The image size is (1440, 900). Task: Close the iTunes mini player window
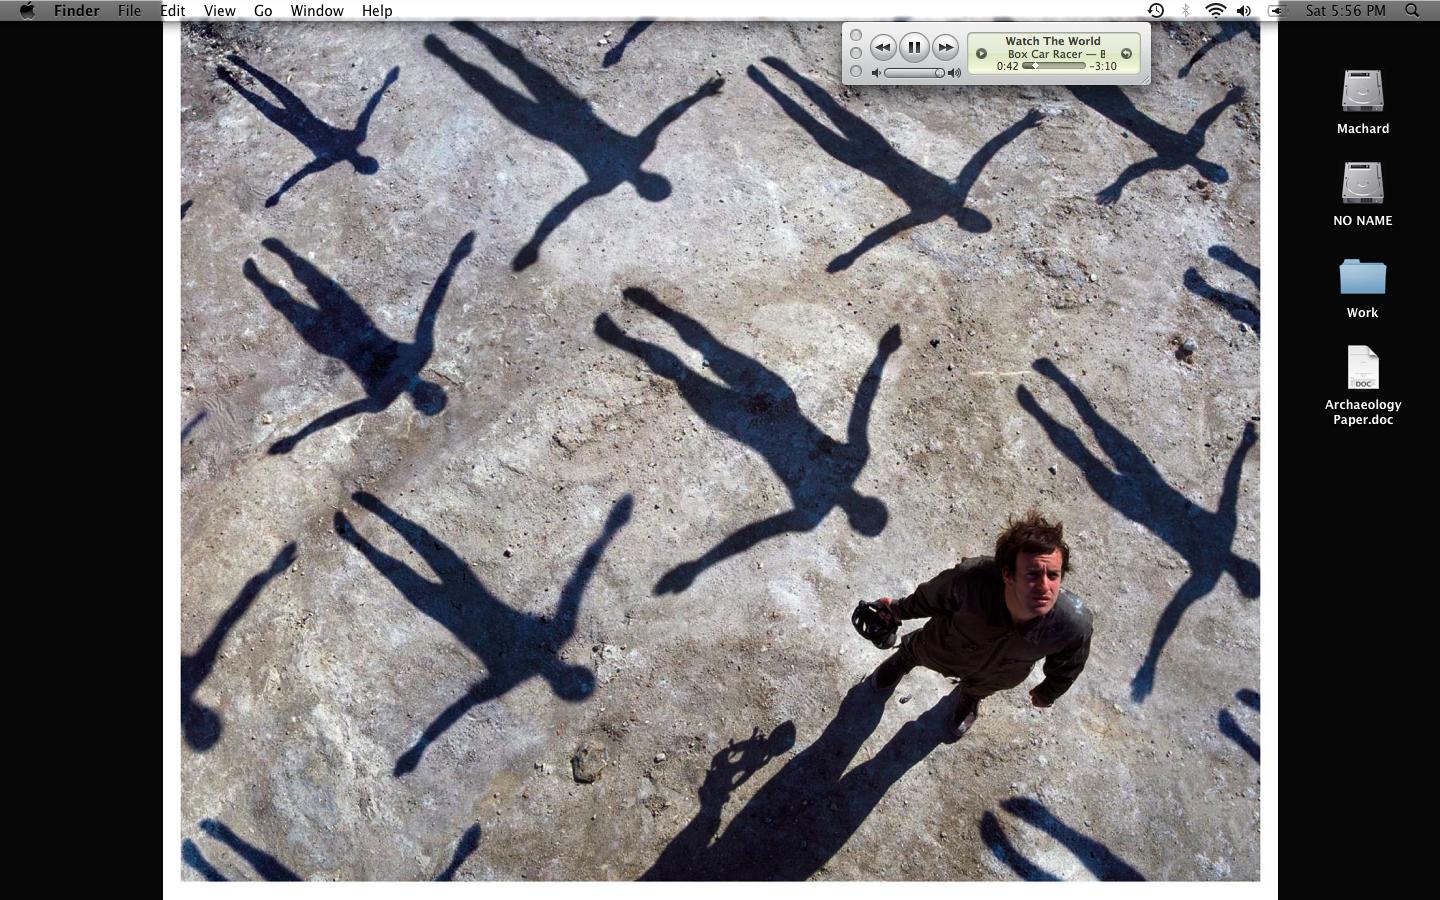click(856, 35)
